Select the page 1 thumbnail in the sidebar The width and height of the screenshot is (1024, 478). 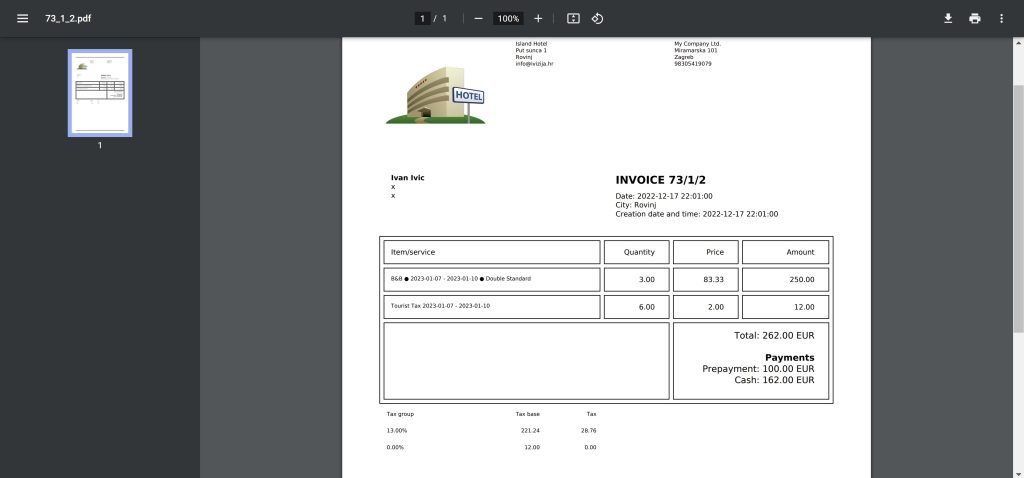(100, 93)
